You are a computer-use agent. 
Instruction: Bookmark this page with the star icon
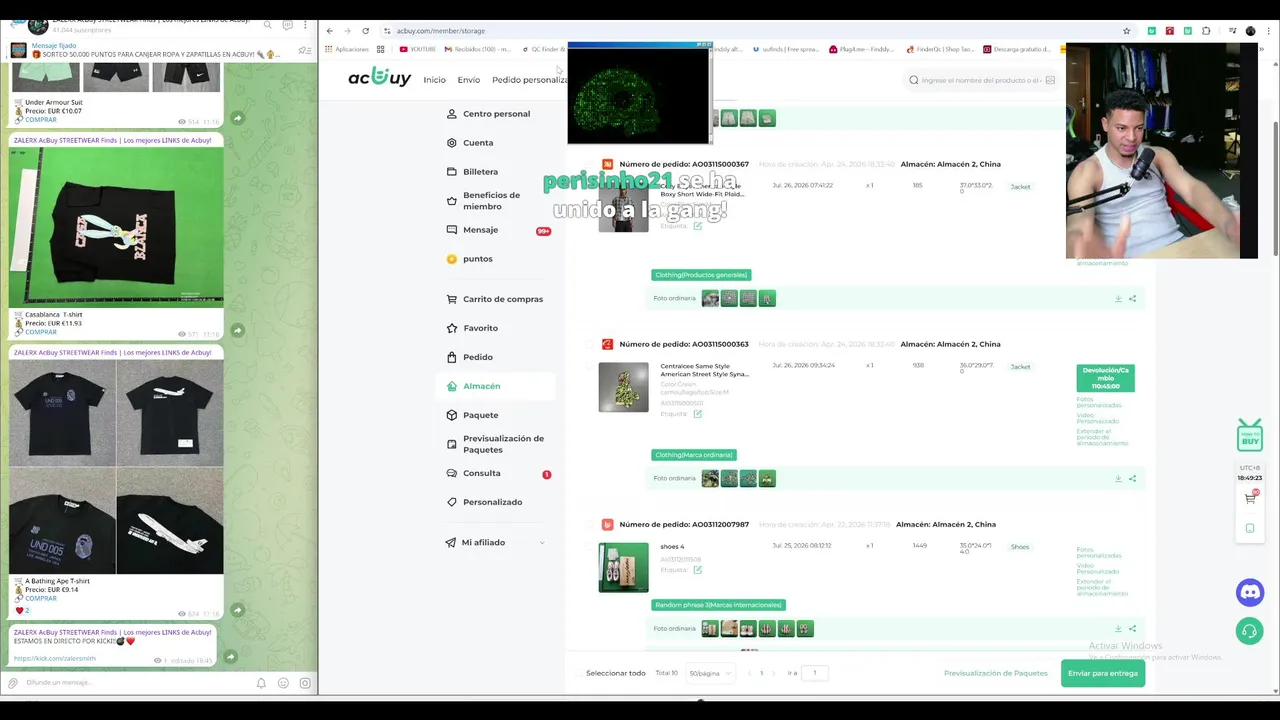pyautogui.click(x=1126, y=31)
